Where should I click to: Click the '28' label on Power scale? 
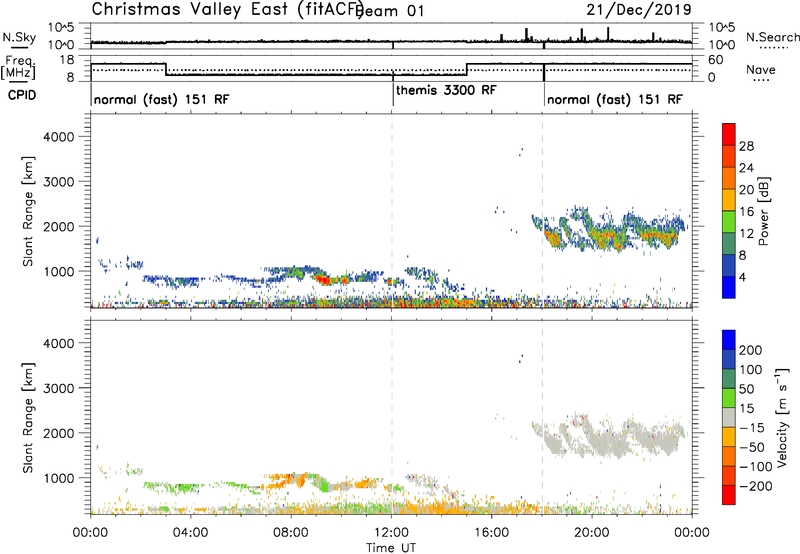746,146
